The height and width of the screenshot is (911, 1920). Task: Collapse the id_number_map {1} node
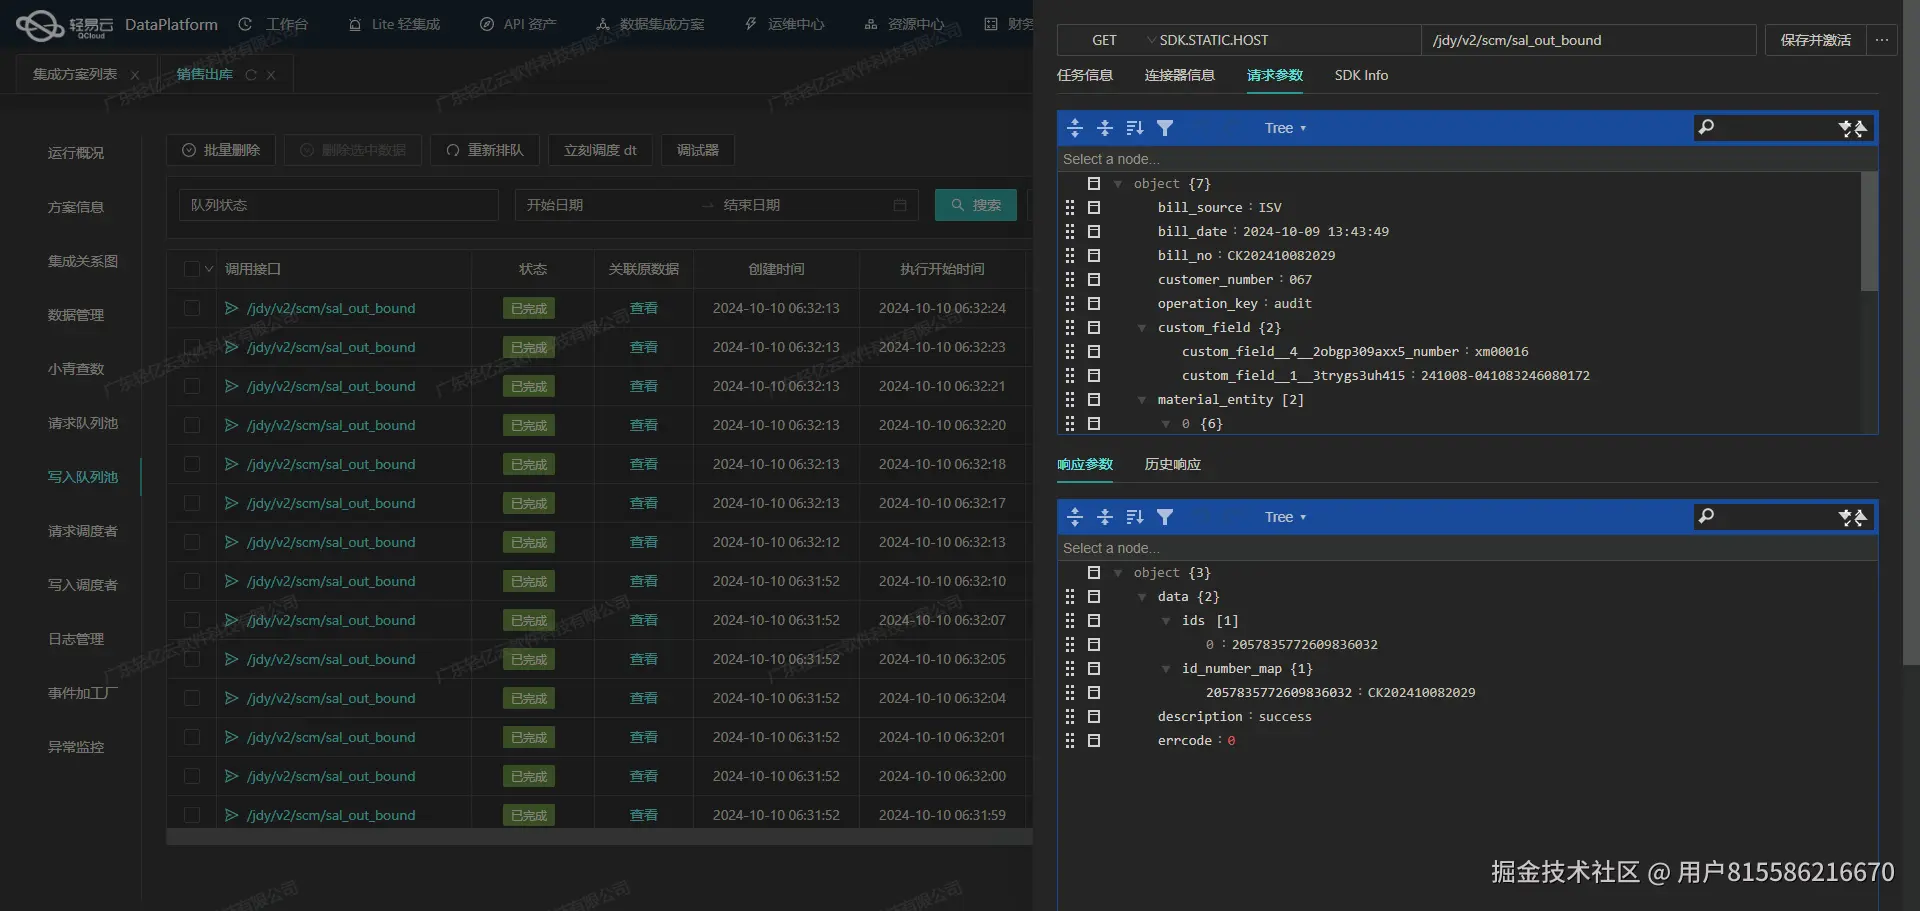coord(1166,669)
